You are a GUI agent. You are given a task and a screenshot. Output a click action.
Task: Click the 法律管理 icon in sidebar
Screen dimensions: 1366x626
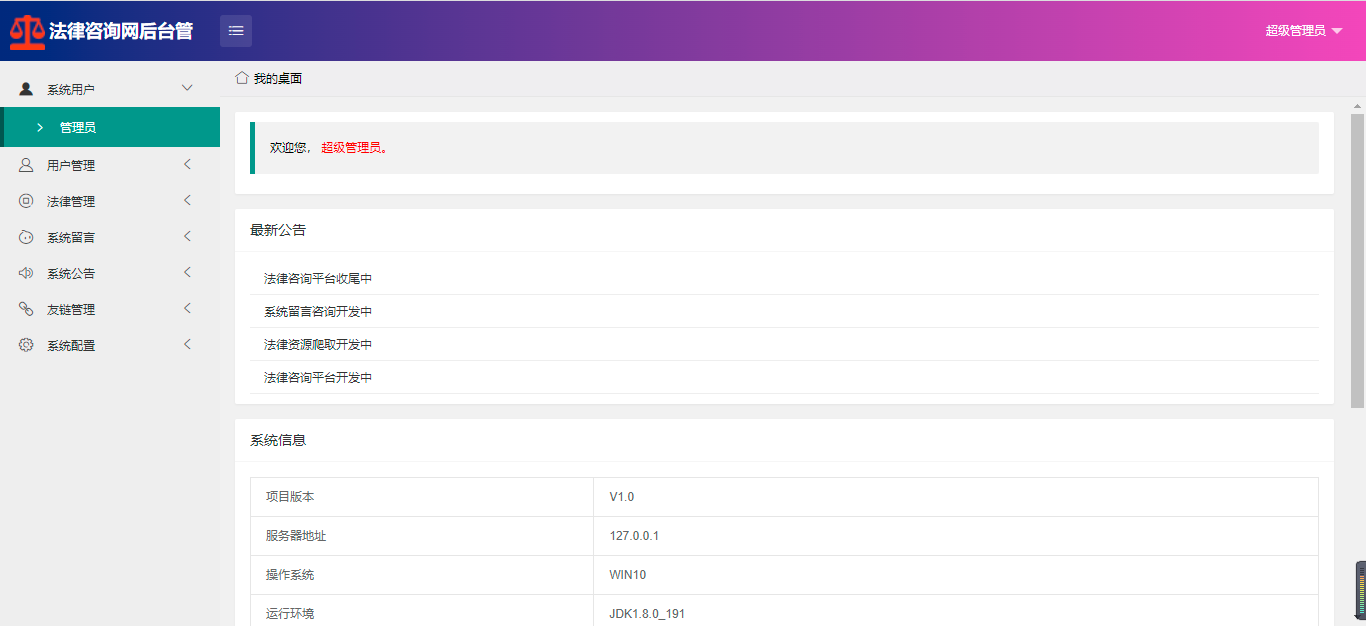(26, 201)
